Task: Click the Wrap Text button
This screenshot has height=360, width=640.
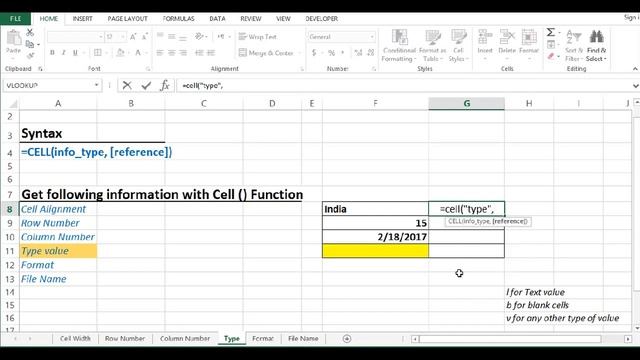Action: pyautogui.click(x=258, y=37)
